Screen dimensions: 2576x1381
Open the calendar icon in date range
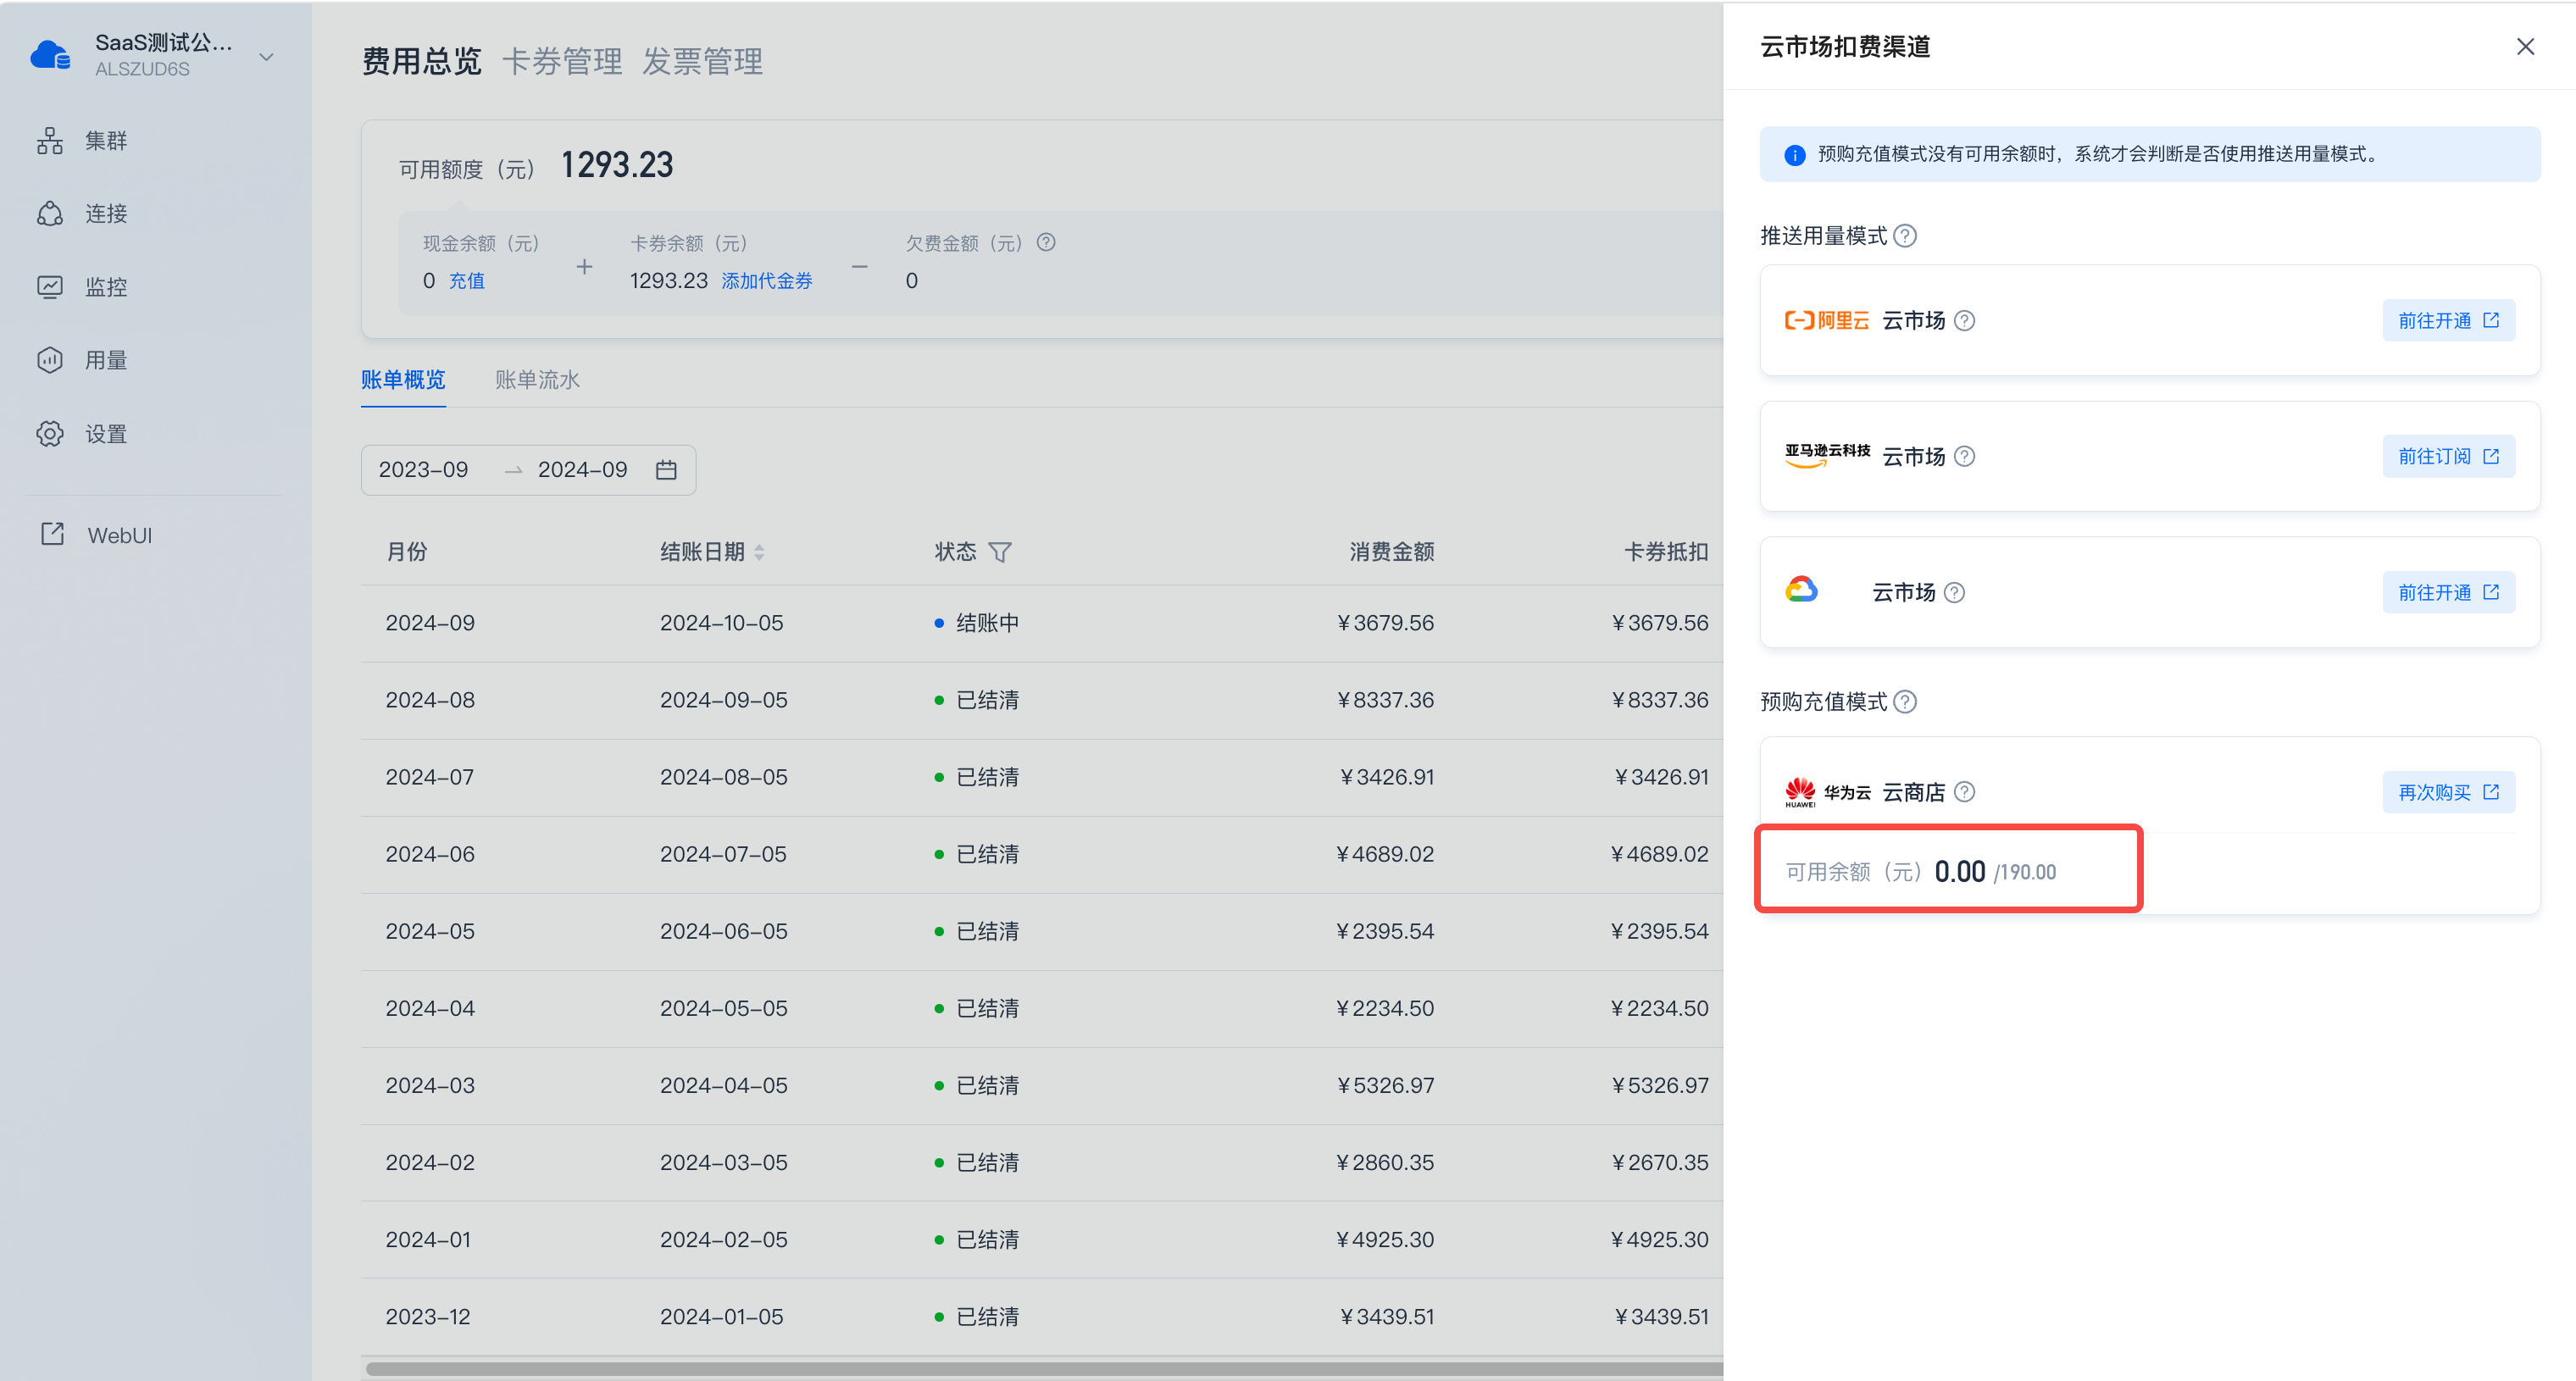[666, 470]
